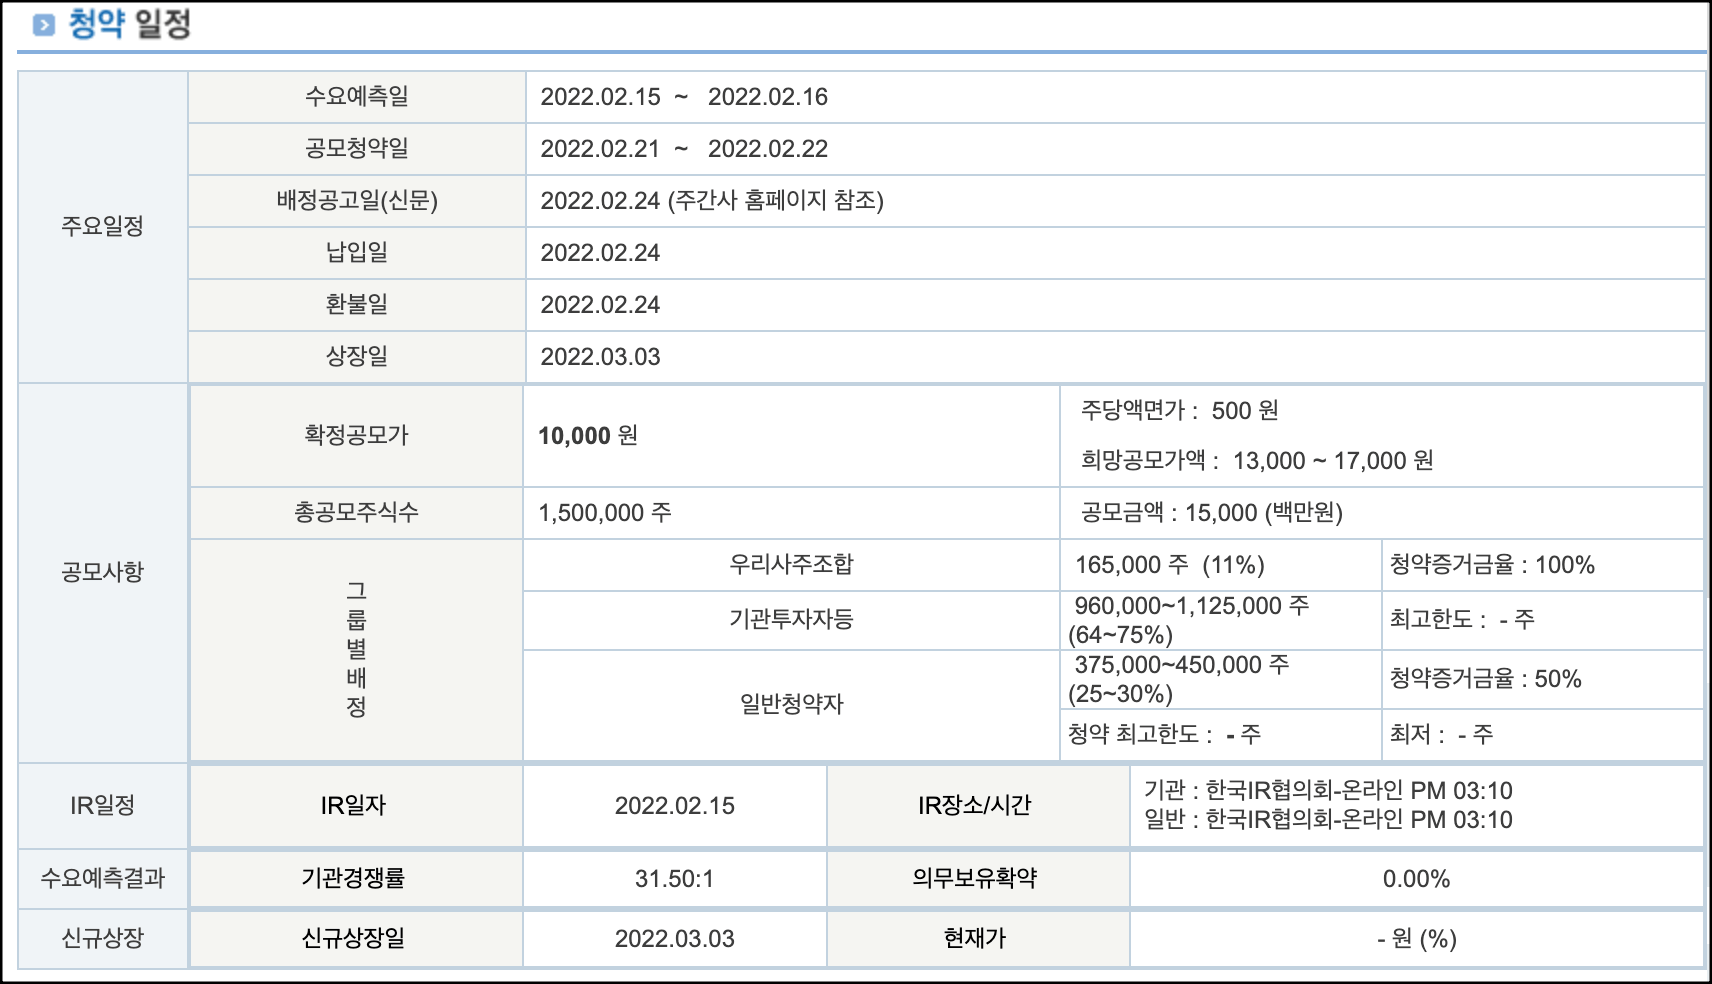Click the 0.00% value
Viewport: 1712px width, 984px height.
[x=1417, y=879]
